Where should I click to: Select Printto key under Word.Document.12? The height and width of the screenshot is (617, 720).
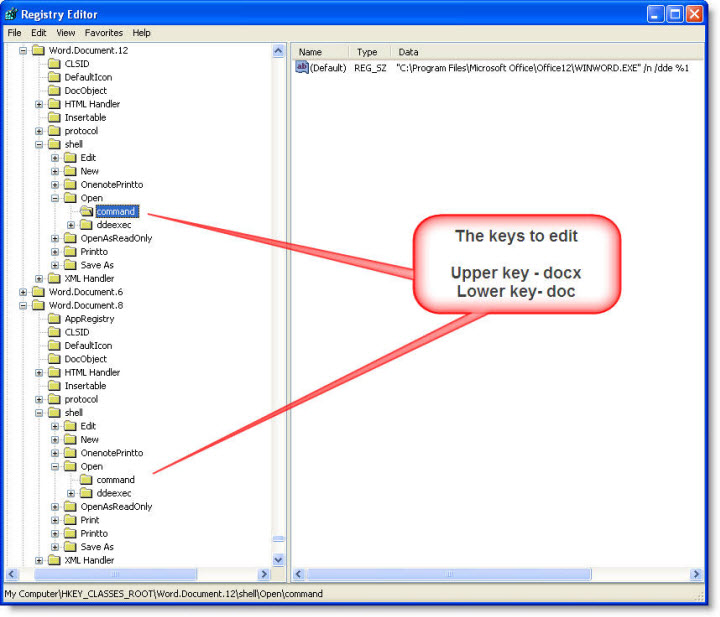pyautogui.click(x=94, y=252)
